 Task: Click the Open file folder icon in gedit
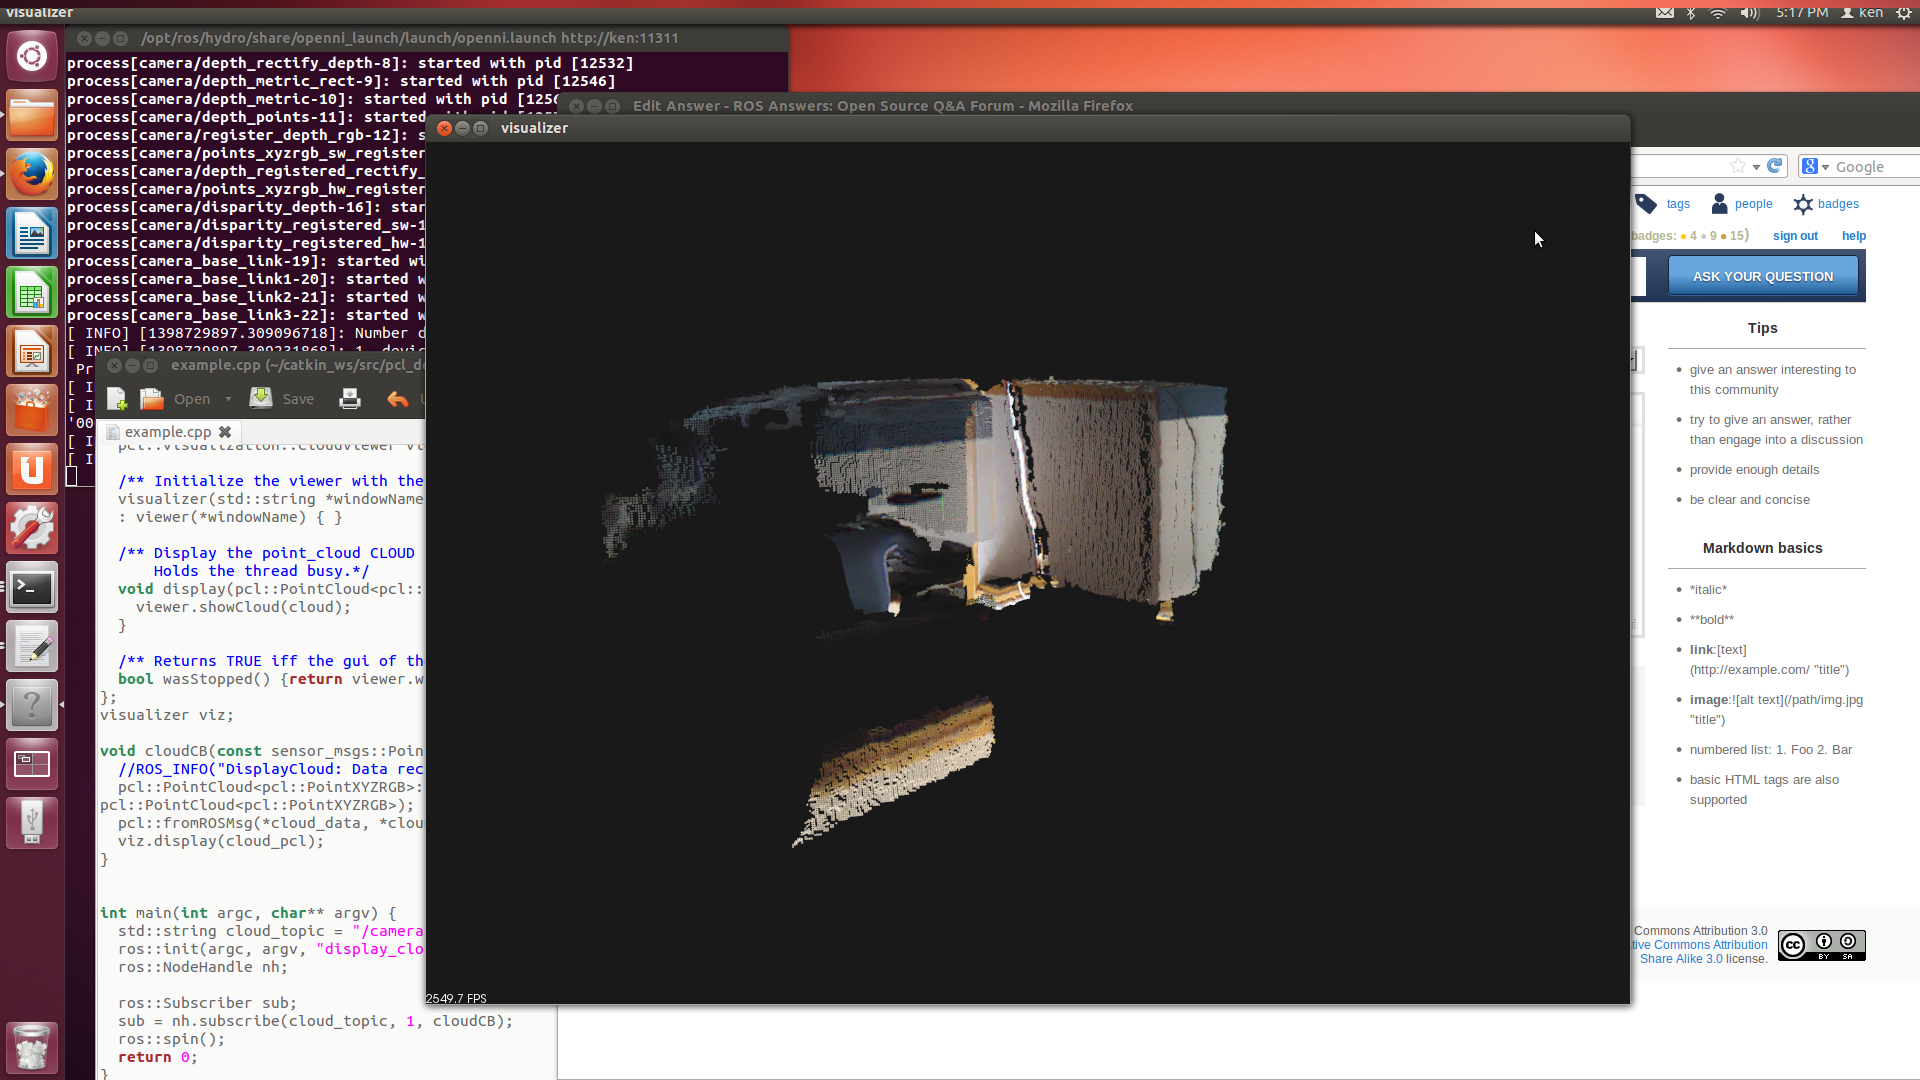point(152,399)
